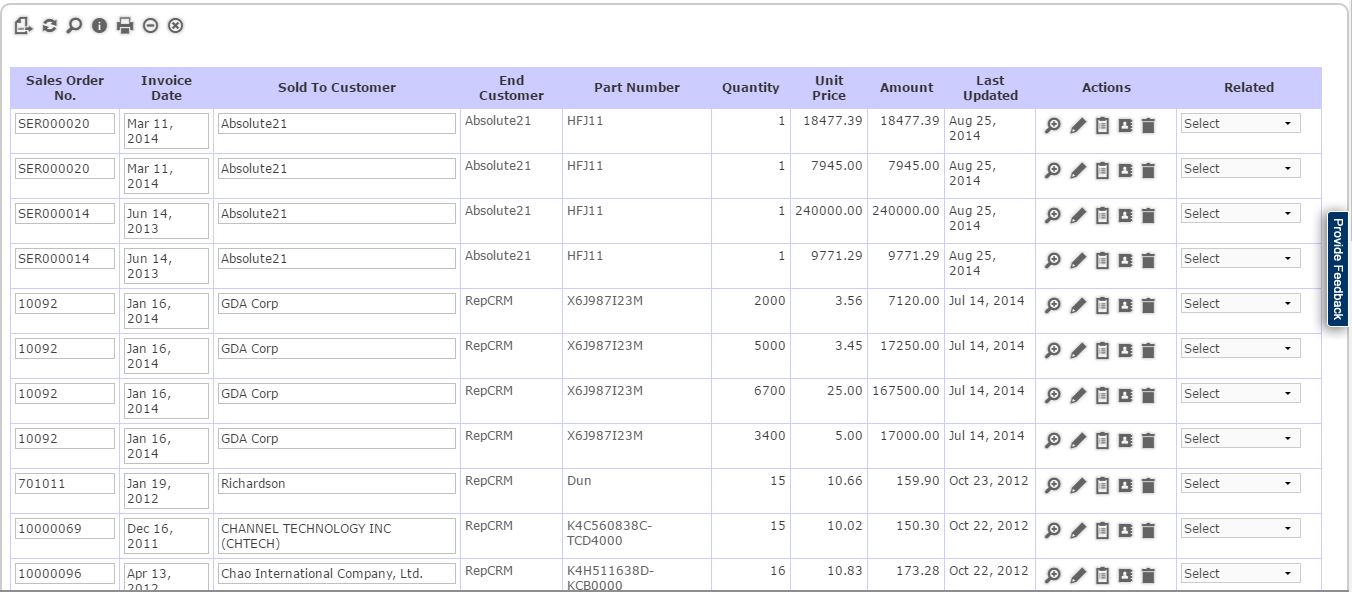Open Related dropdown for Richardson row
This screenshot has width=1352, height=592.
coord(1240,484)
